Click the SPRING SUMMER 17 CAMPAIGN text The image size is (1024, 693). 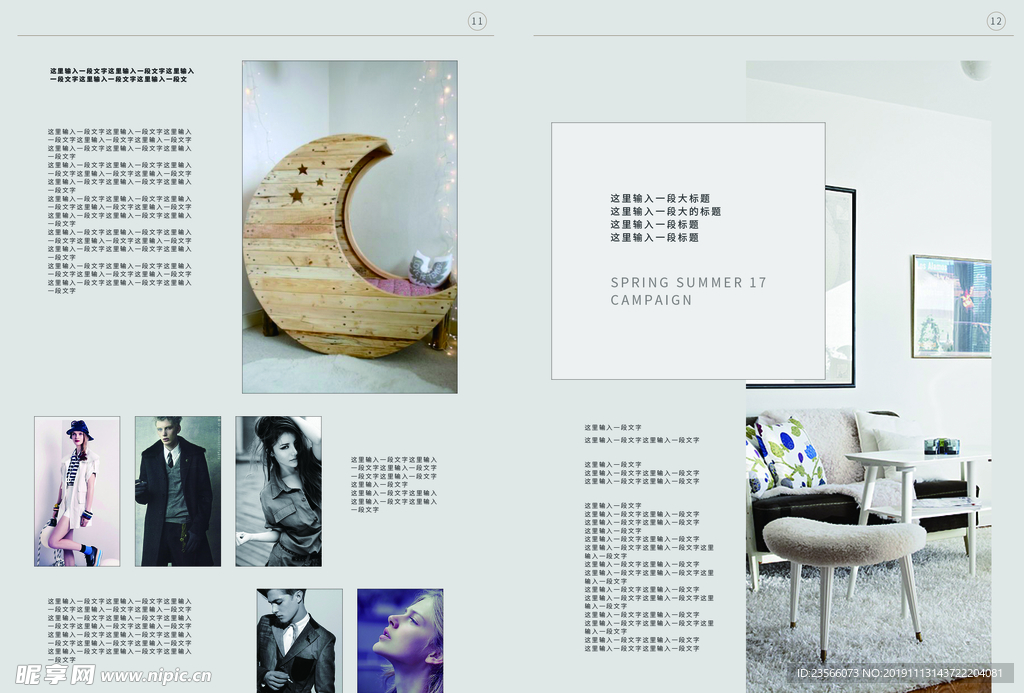pos(688,291)
